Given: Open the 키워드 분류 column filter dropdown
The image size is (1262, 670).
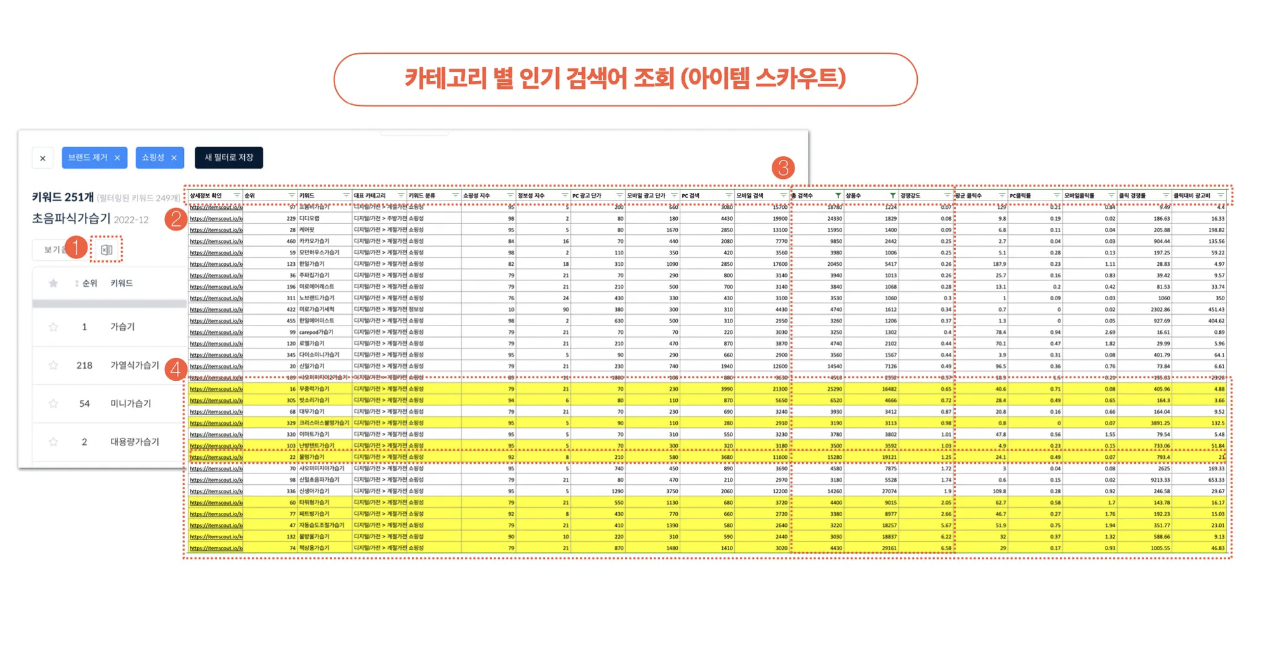Looking at the screenshot, I should coord(454,195).
